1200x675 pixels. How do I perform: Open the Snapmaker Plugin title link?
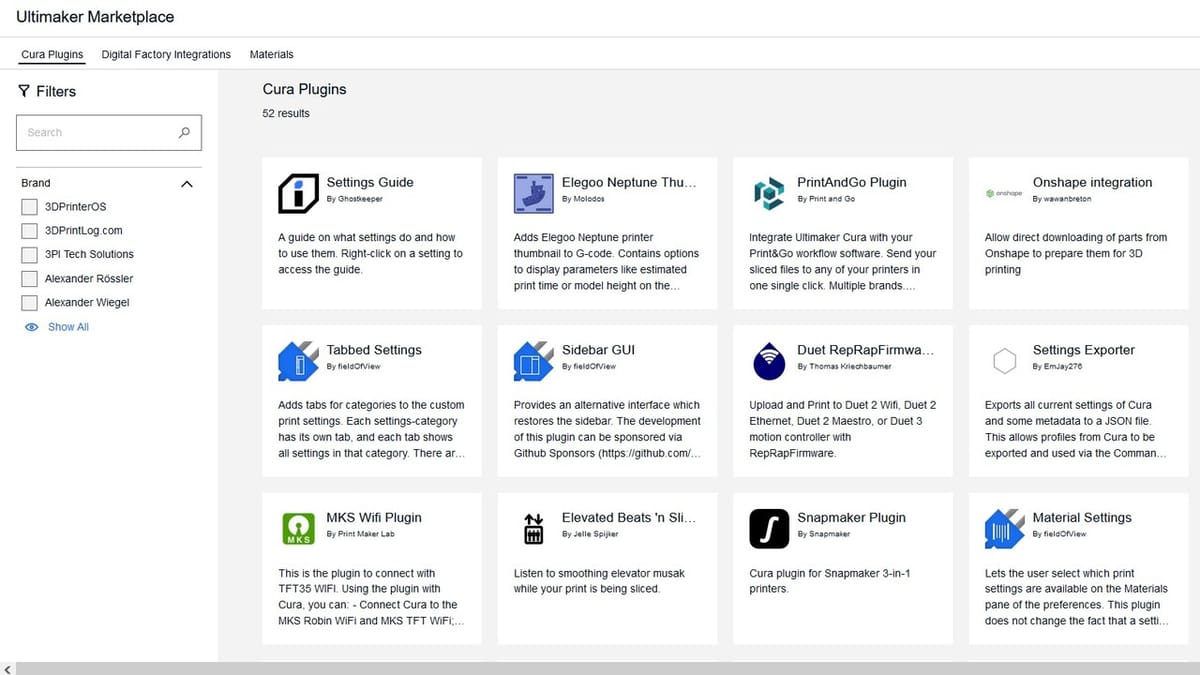click(x=852, y=517)
